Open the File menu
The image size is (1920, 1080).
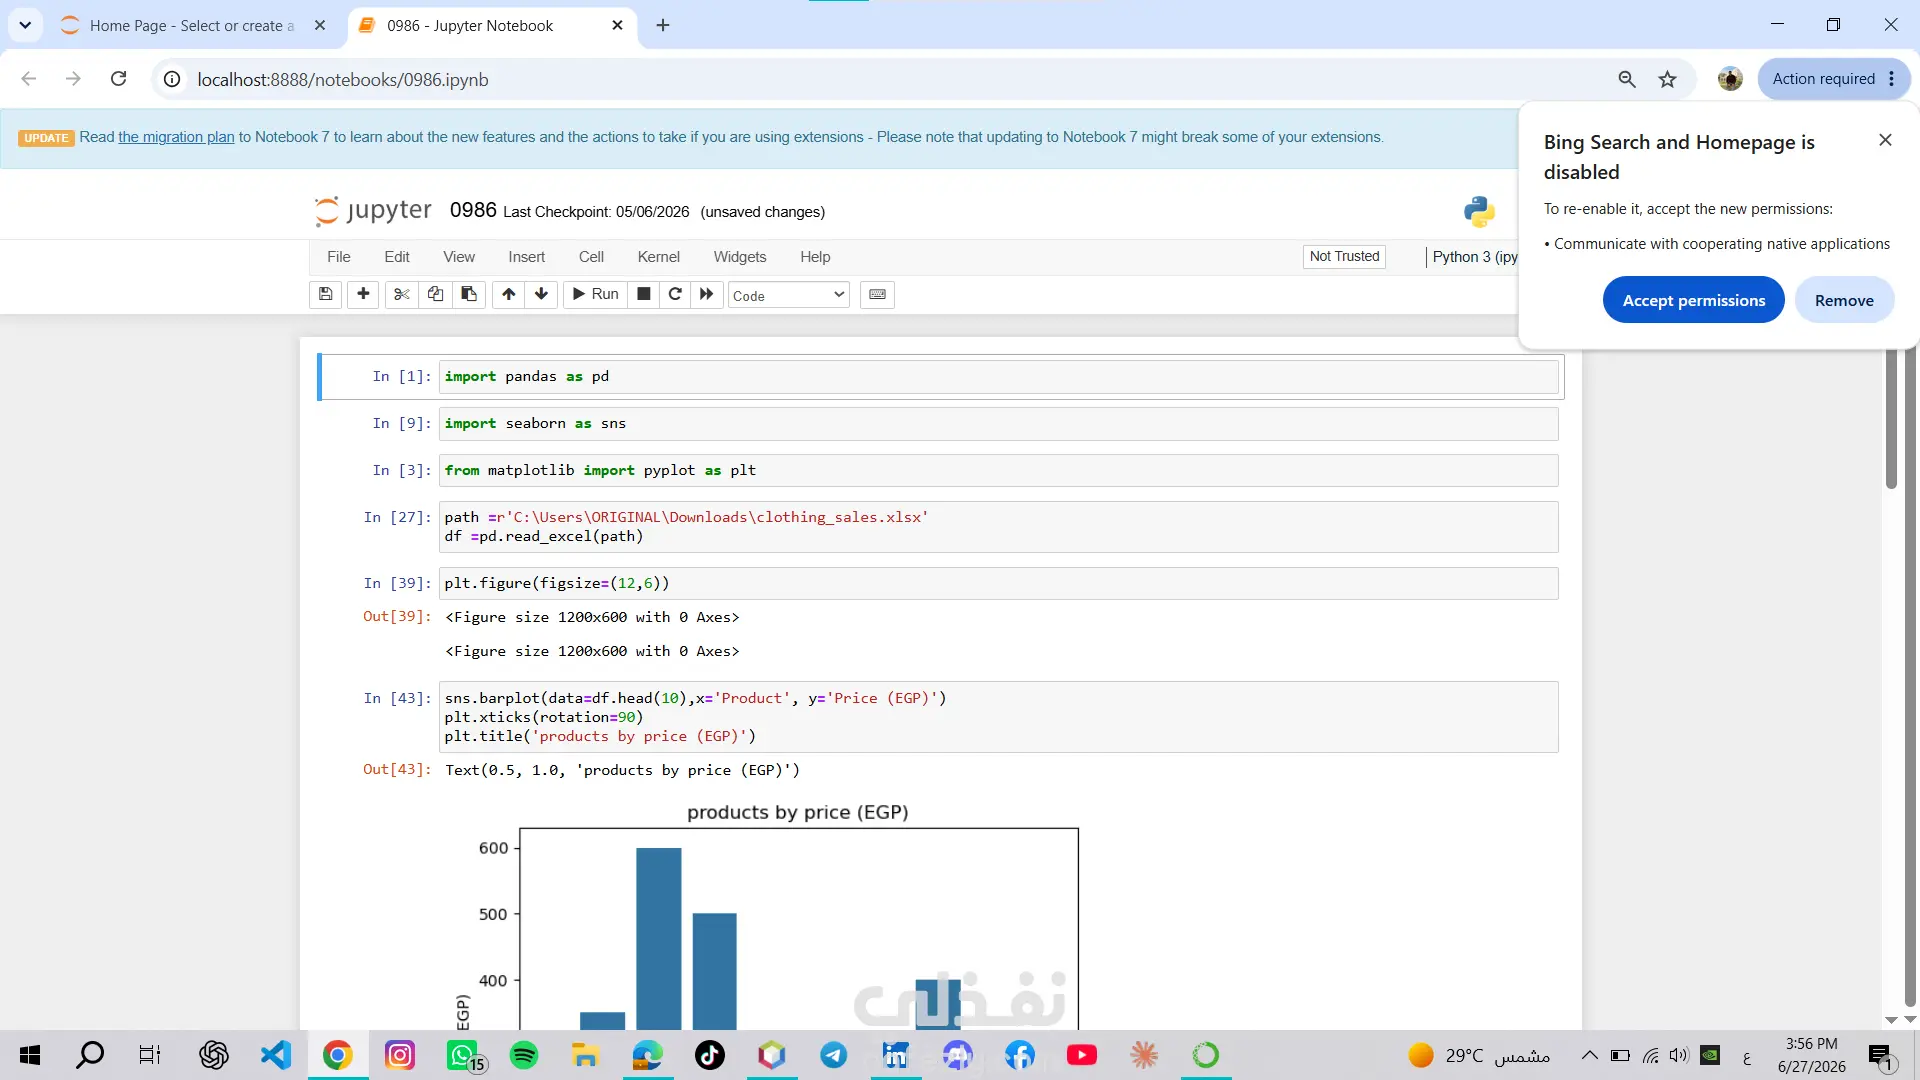click(339, 257)
